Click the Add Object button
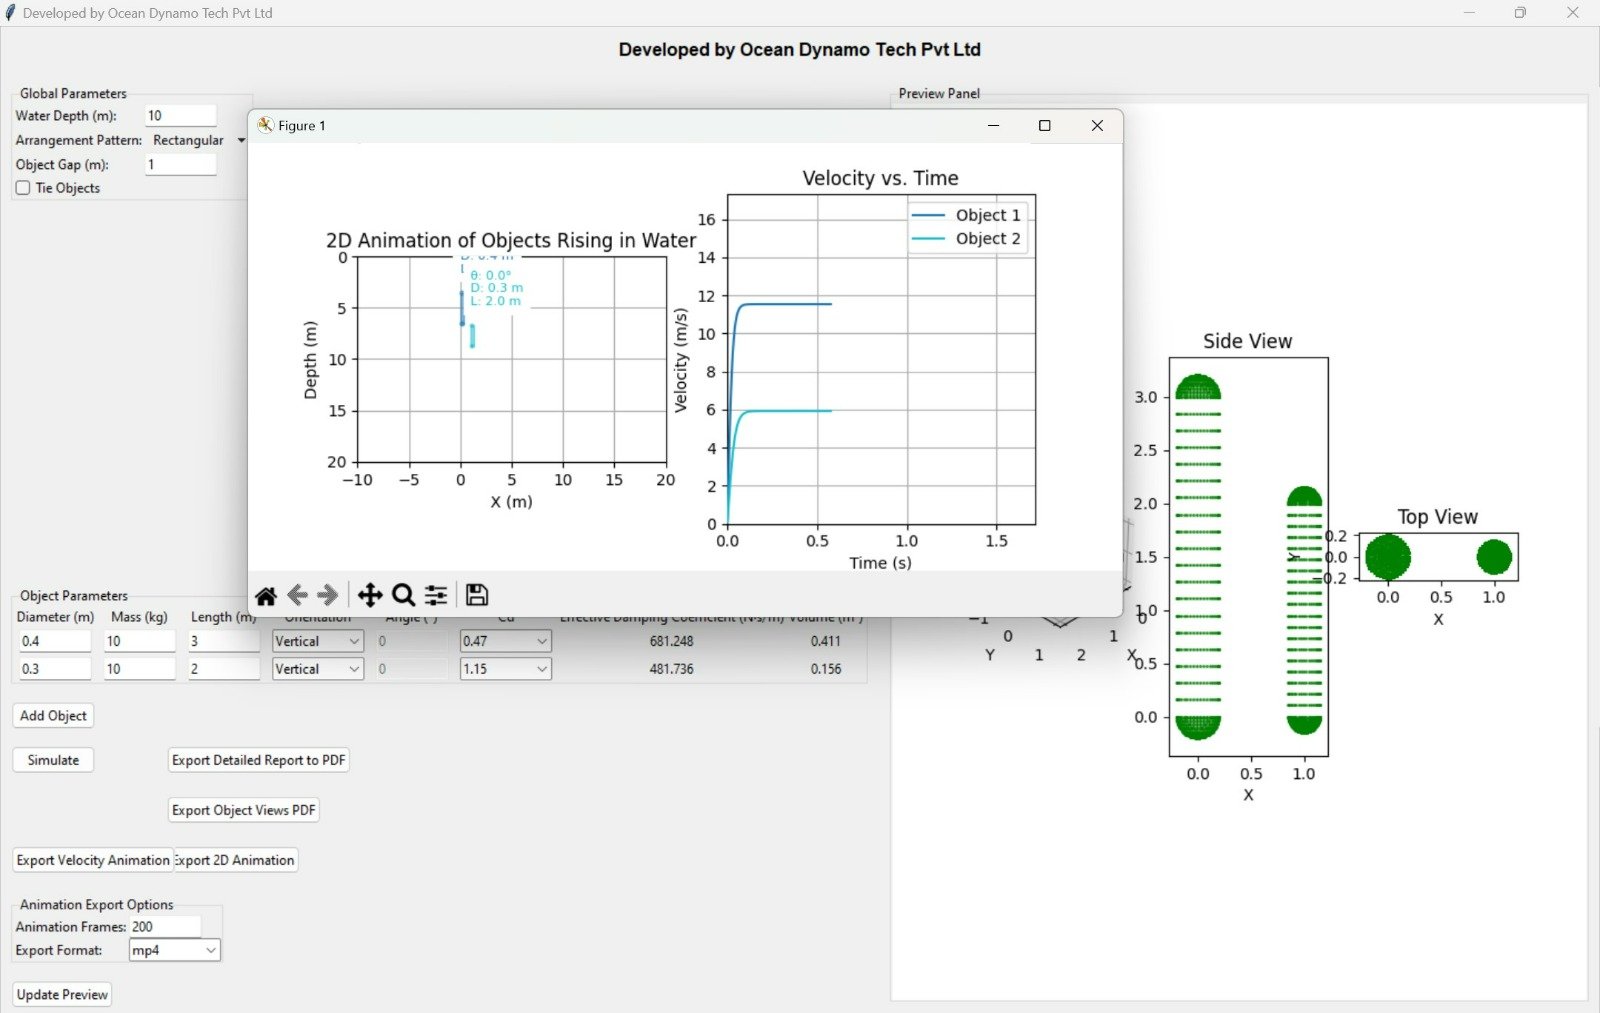The height and width of the screenshot is (1013, 1600). click(53, 716)
